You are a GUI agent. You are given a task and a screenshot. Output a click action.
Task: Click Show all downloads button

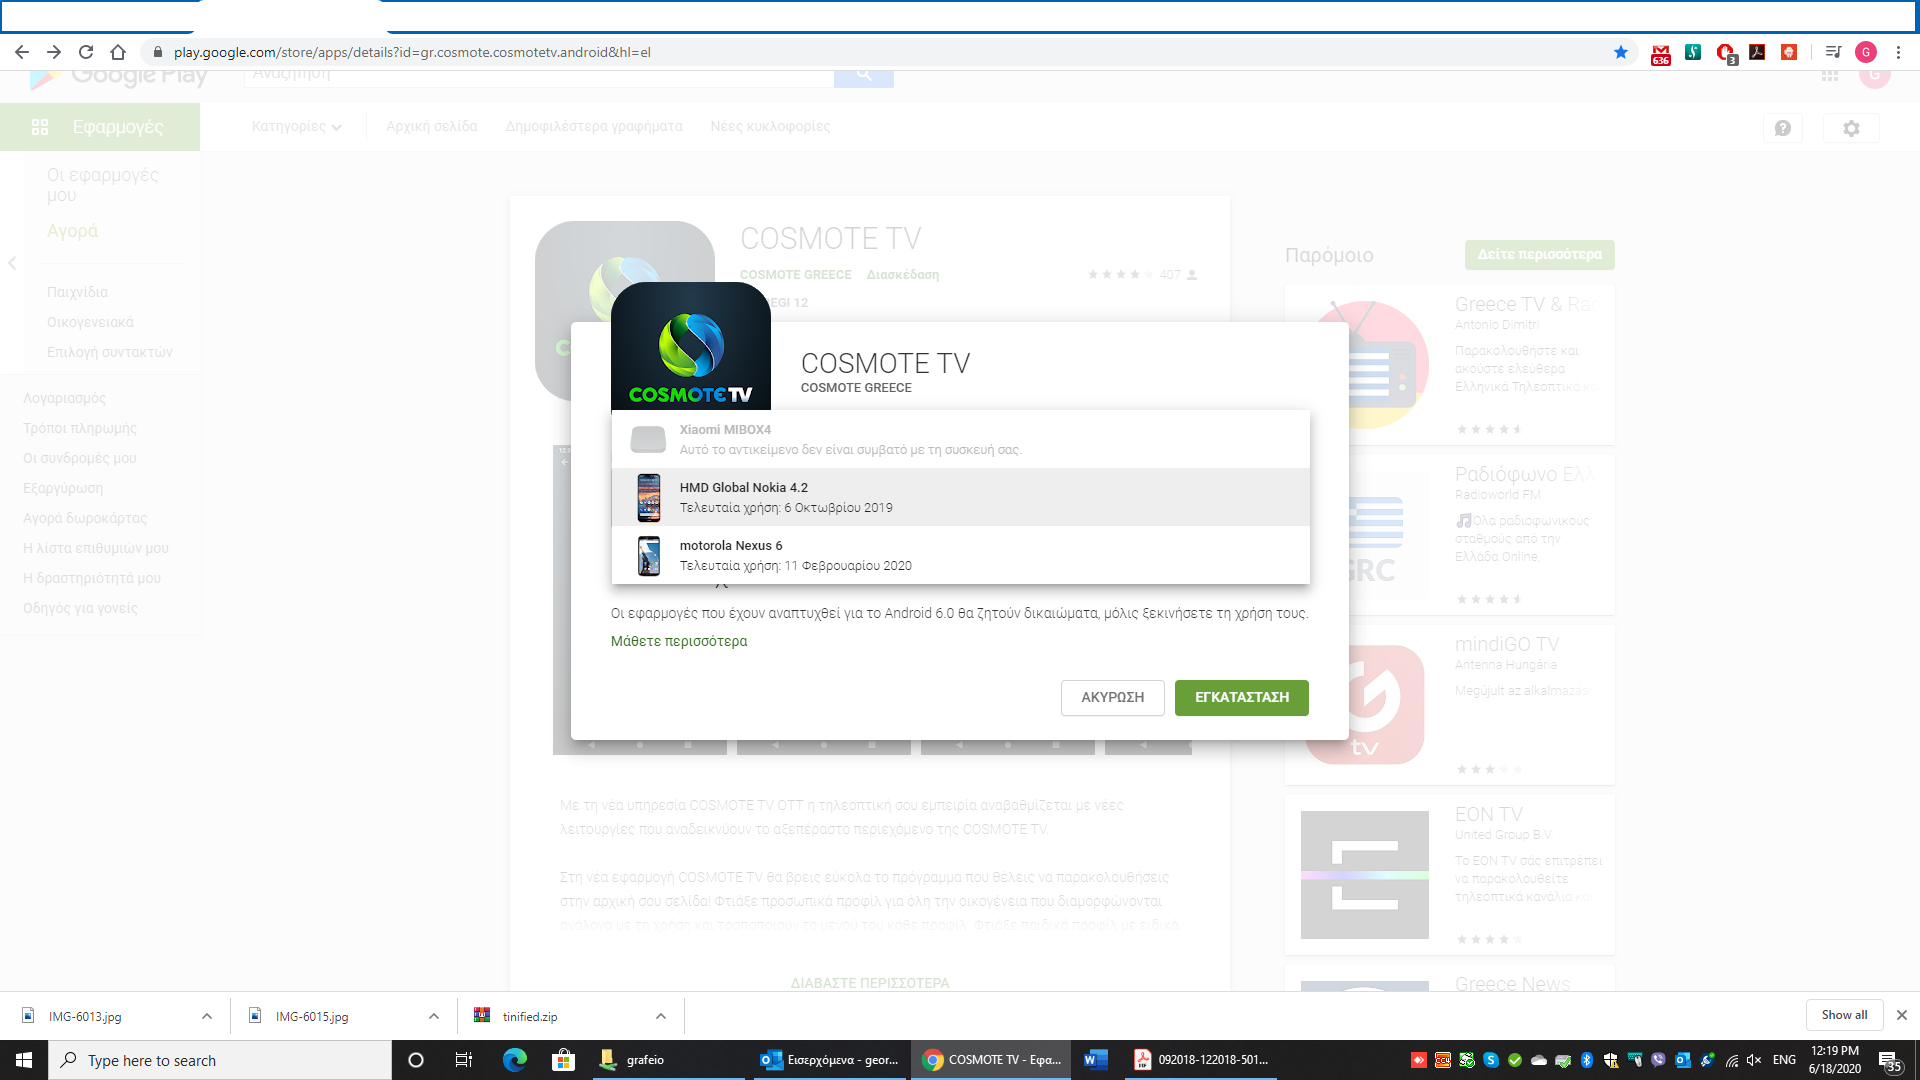1843,1015
